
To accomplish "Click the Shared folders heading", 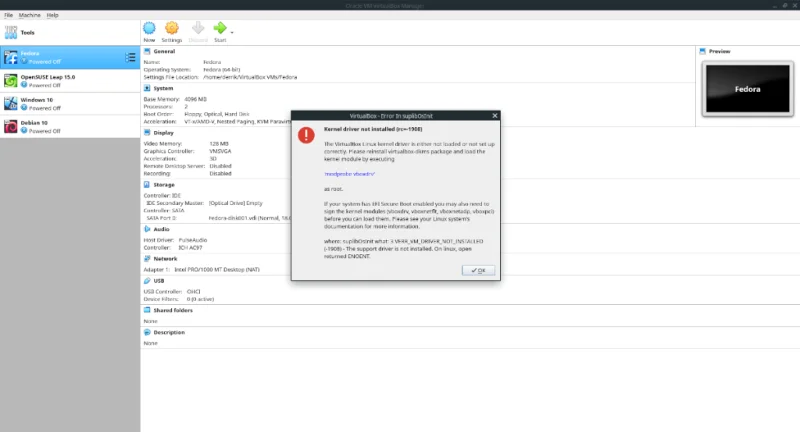I will click(x=173, y=310).
